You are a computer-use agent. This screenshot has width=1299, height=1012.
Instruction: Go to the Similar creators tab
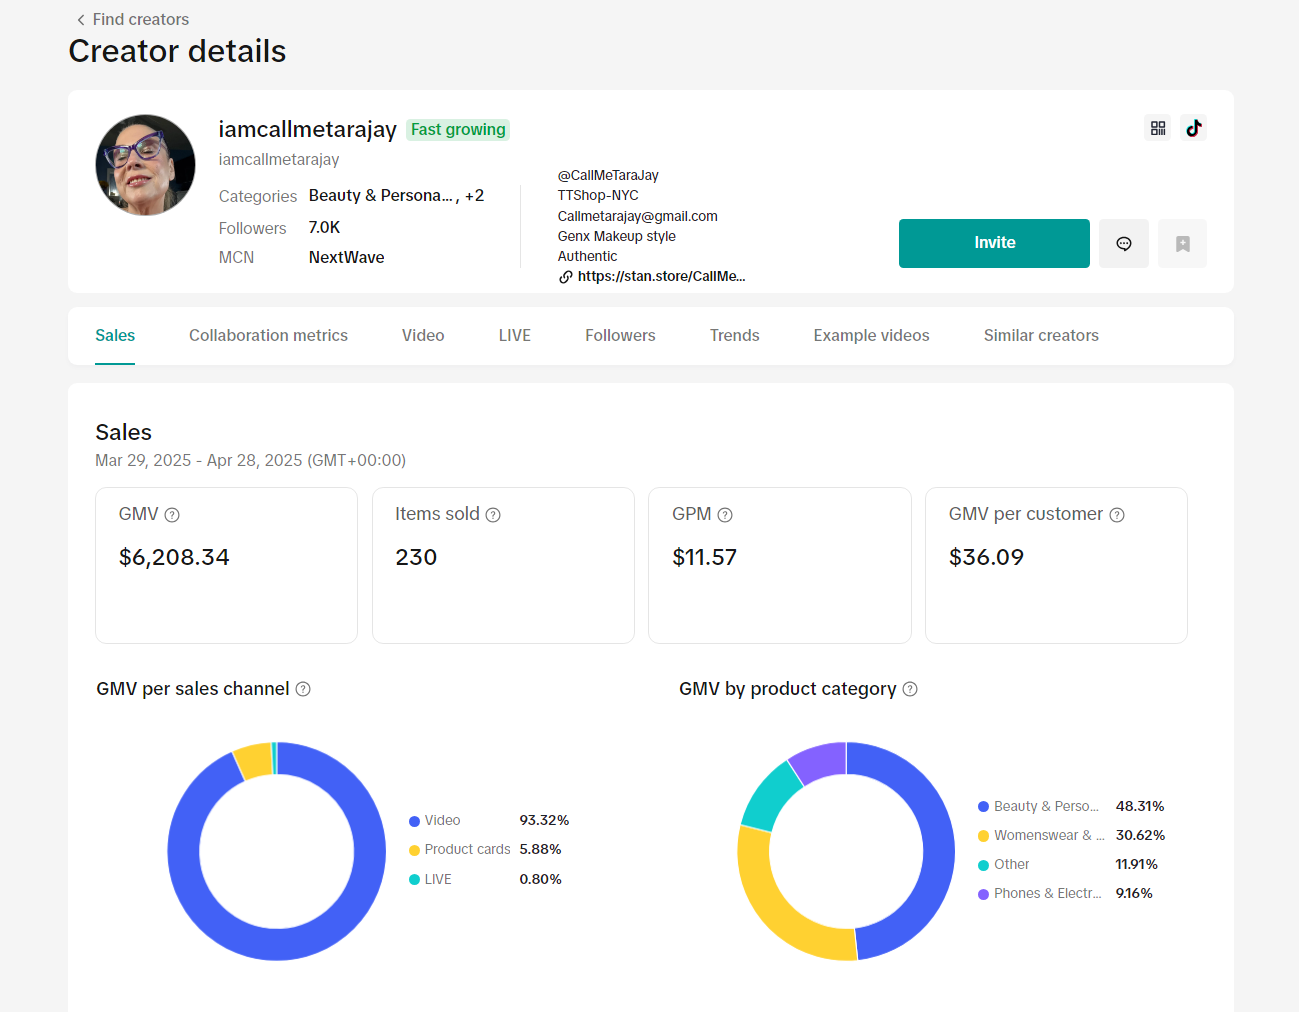1041,336
